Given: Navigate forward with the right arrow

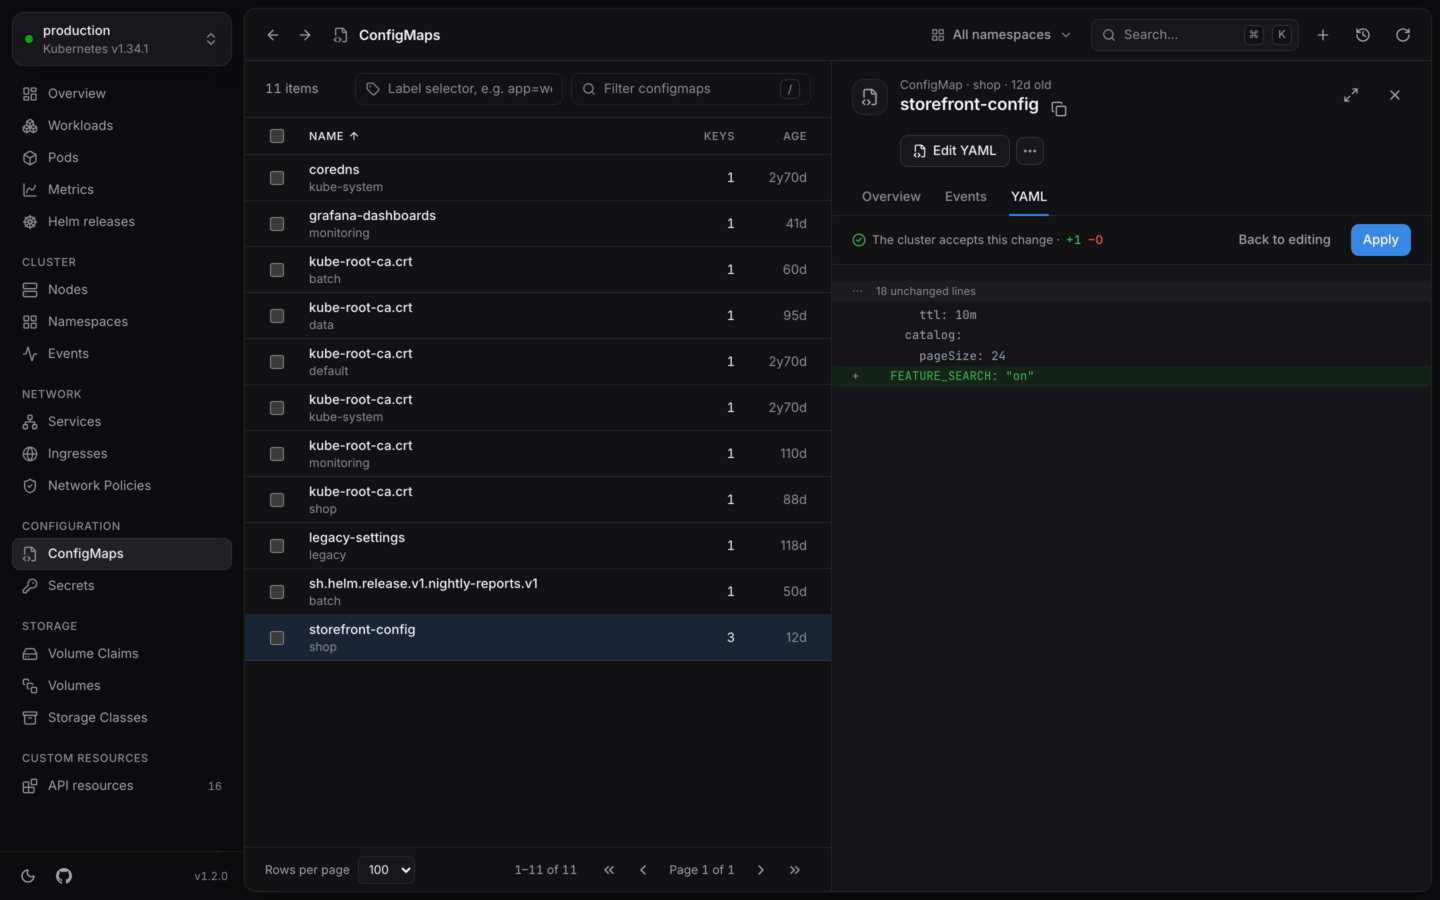Looking at the screenshot, I should click(x=305, y=35).
